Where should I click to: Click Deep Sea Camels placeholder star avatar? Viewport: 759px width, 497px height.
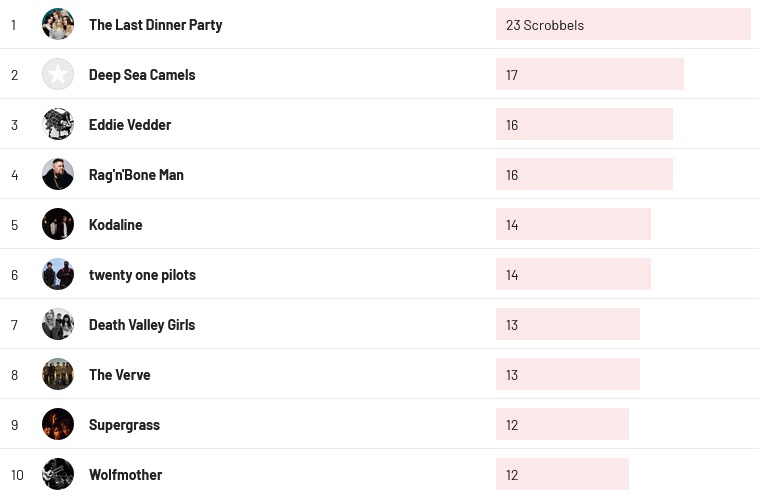click(x=58, y=74)
